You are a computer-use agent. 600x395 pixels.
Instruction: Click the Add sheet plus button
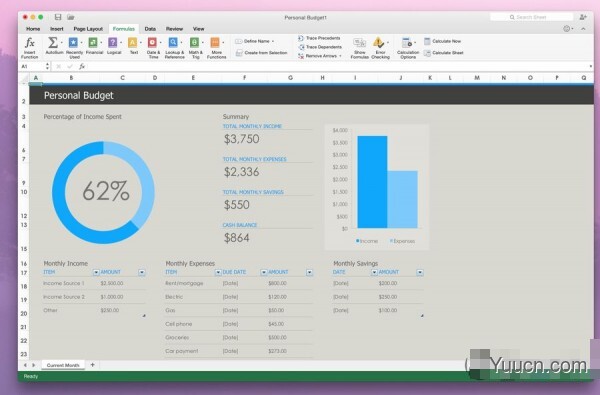click(x=92, y=365)
